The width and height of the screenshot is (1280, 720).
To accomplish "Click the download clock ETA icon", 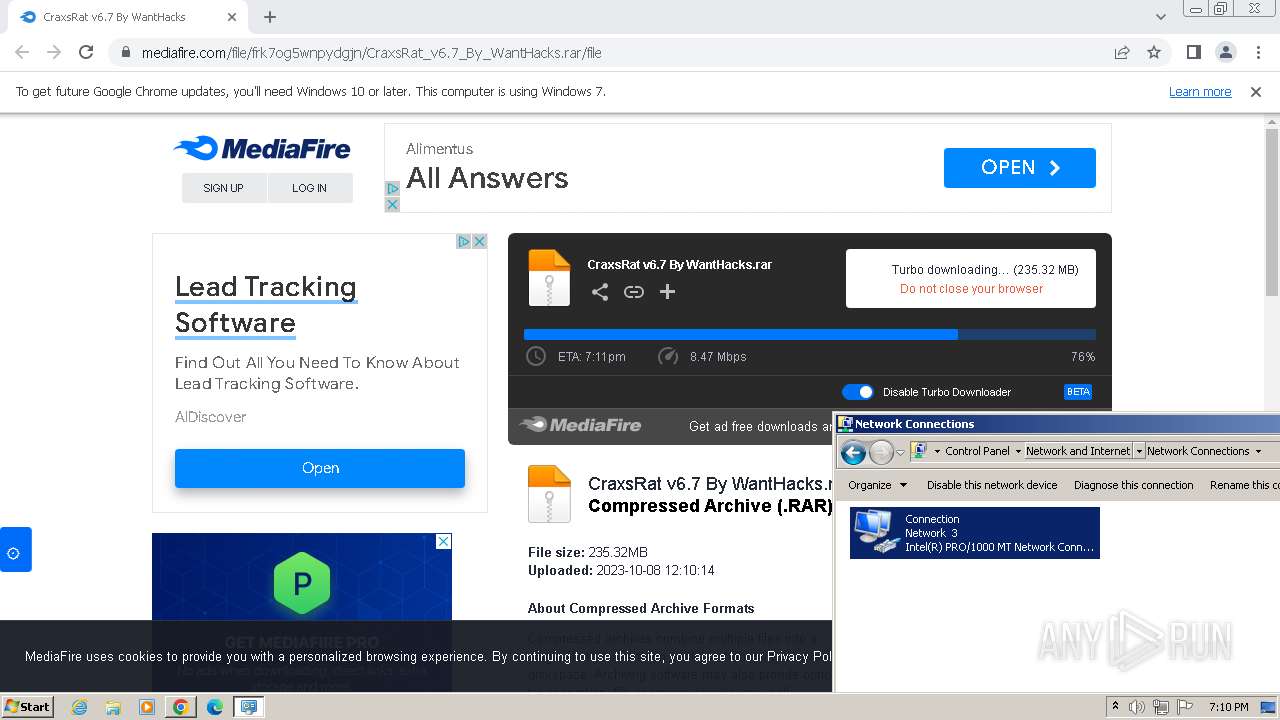I will (536, 356).
